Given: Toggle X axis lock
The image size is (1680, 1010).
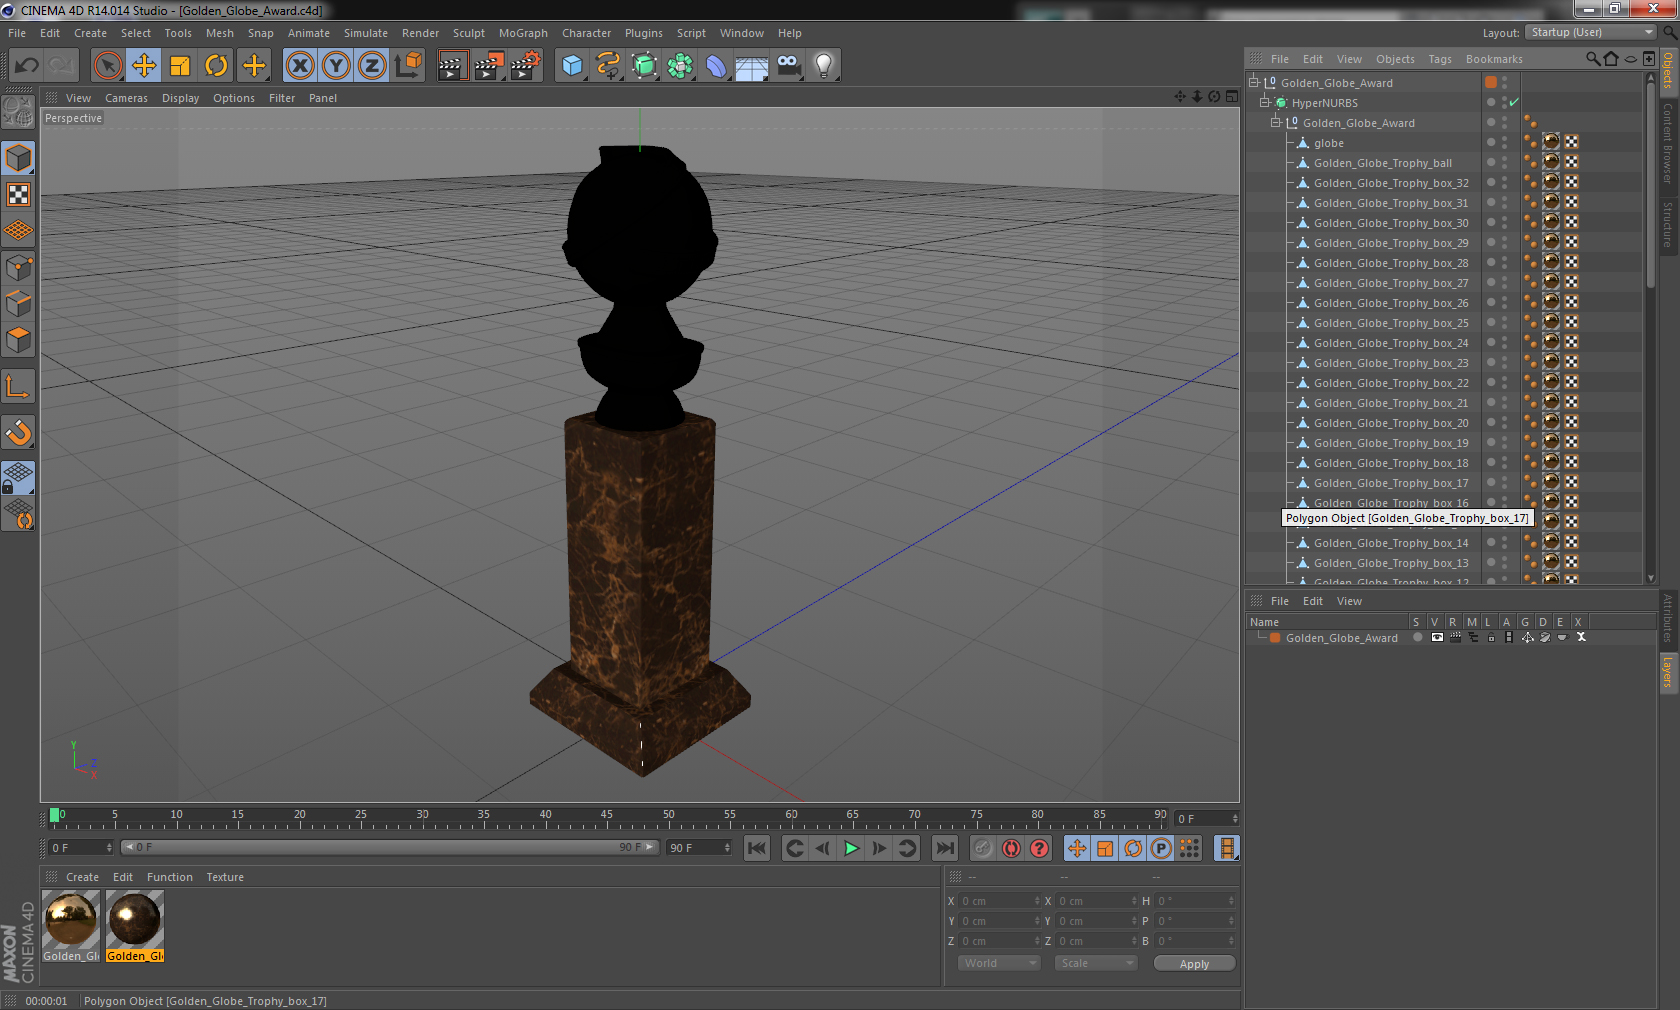Looking at the screenshot, I should click(x=299, y=66).
